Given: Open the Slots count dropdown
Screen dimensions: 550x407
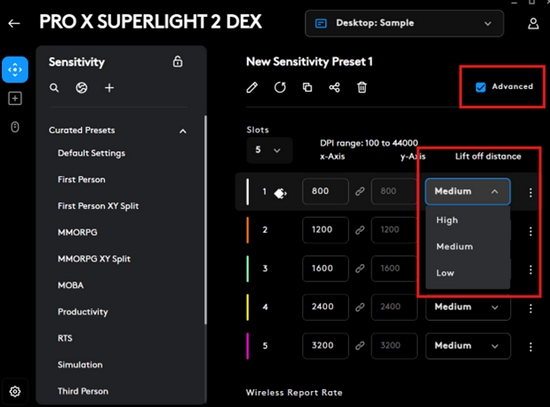Looking at the screenshot, I should click(269, 150).
